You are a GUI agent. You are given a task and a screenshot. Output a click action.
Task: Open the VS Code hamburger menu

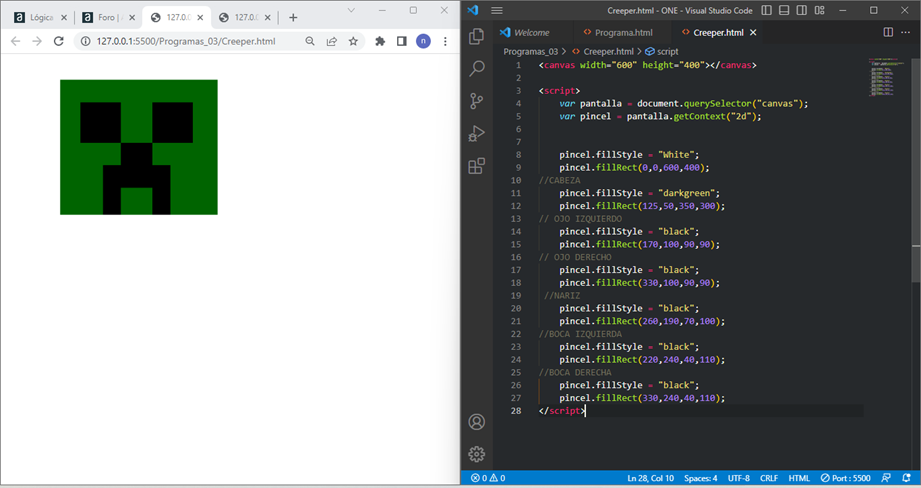pos(497,10)
